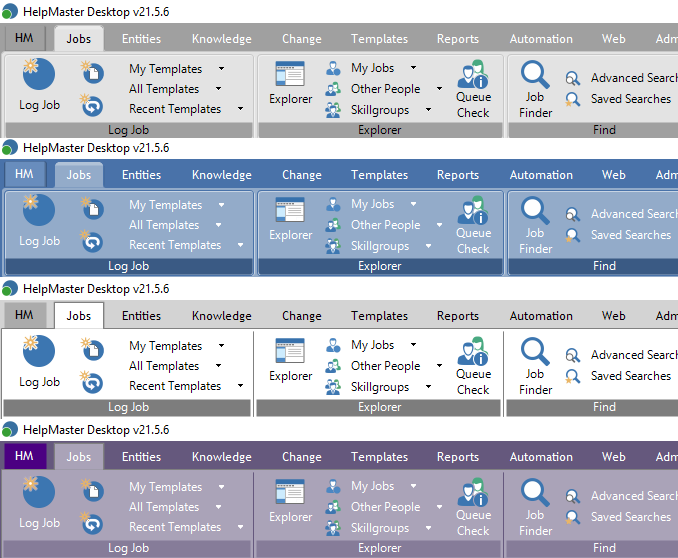Click star-document template icon in blue ribbon

pos(92,208)
